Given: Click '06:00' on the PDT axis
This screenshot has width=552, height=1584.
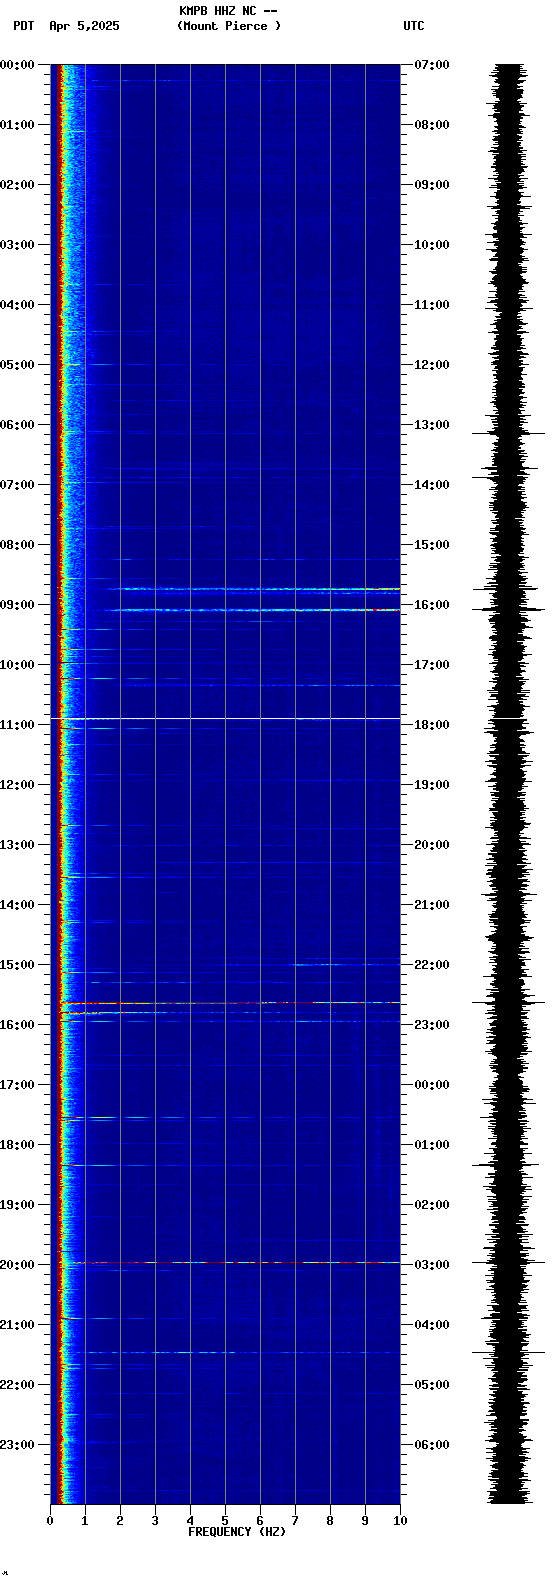Looking at the screenshot, I should 17,425.
